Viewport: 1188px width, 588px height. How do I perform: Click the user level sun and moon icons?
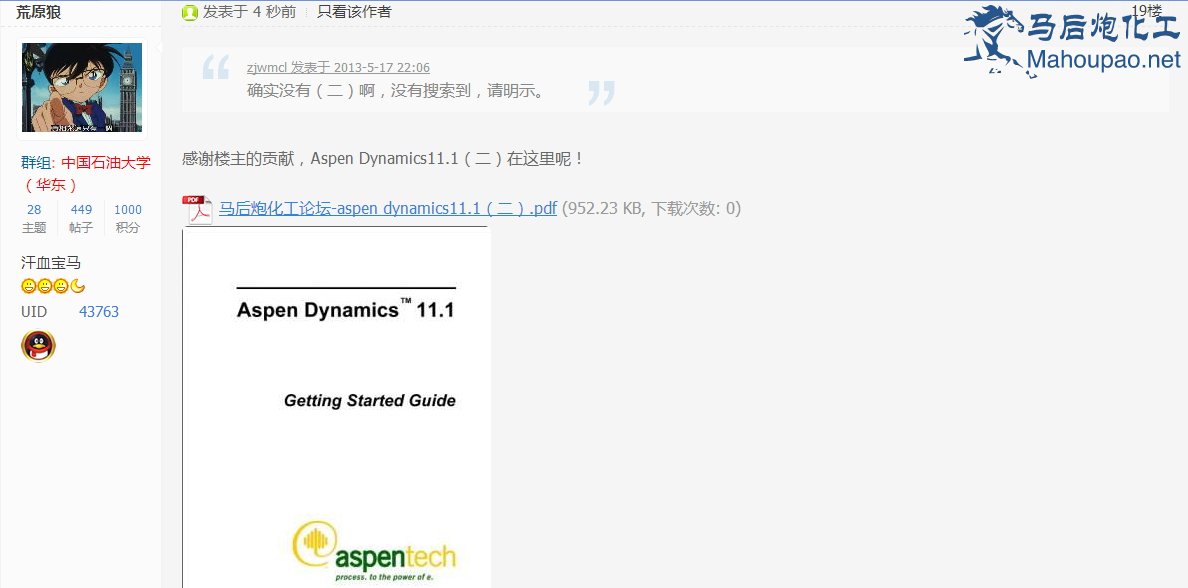pyautogui.click(x=53, y=287)
